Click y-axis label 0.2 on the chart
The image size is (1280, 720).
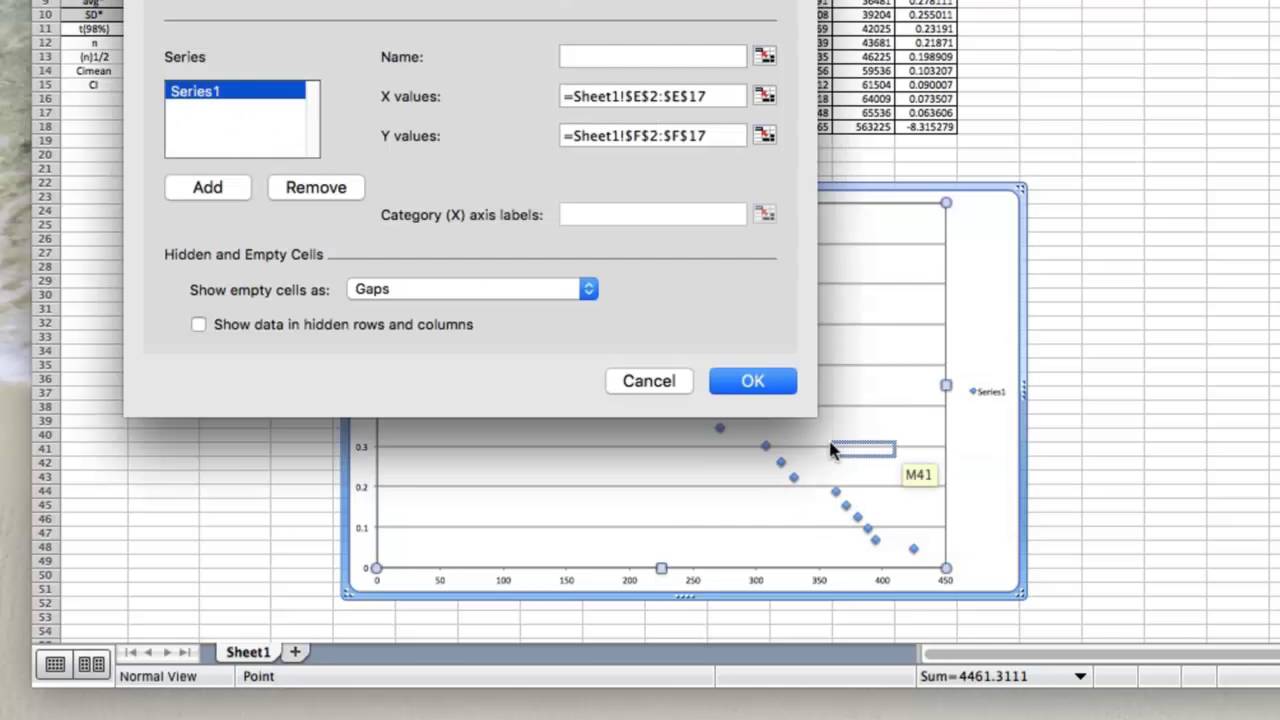[x=361, y=487]
